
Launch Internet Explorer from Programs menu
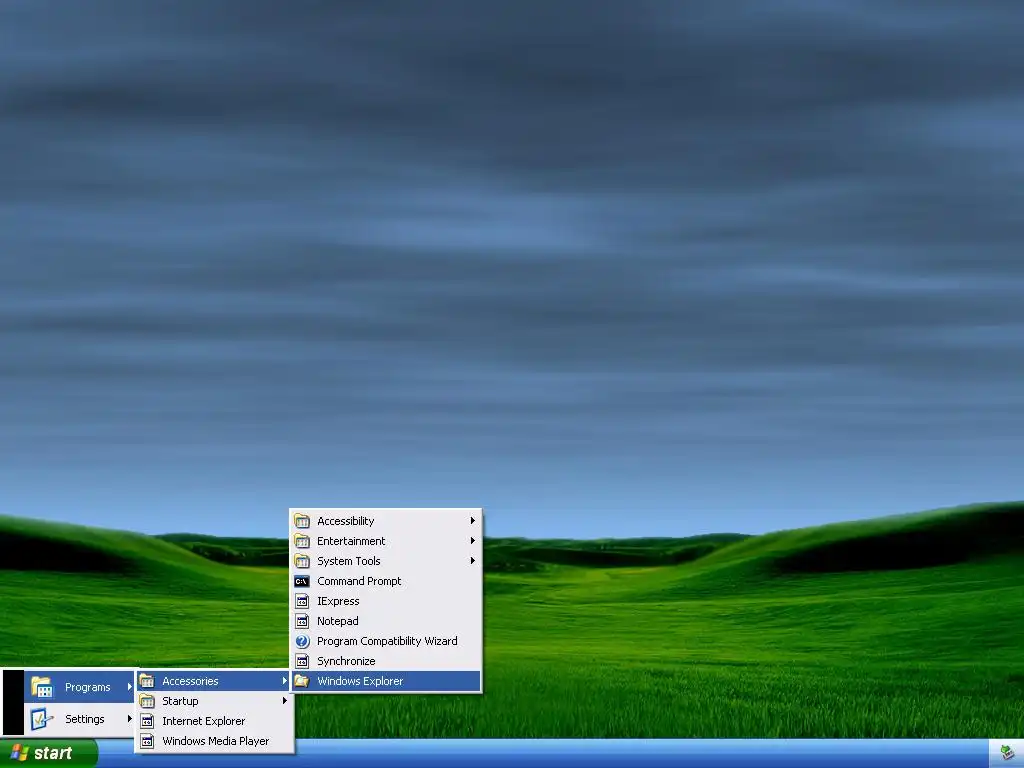coord(214,721)
